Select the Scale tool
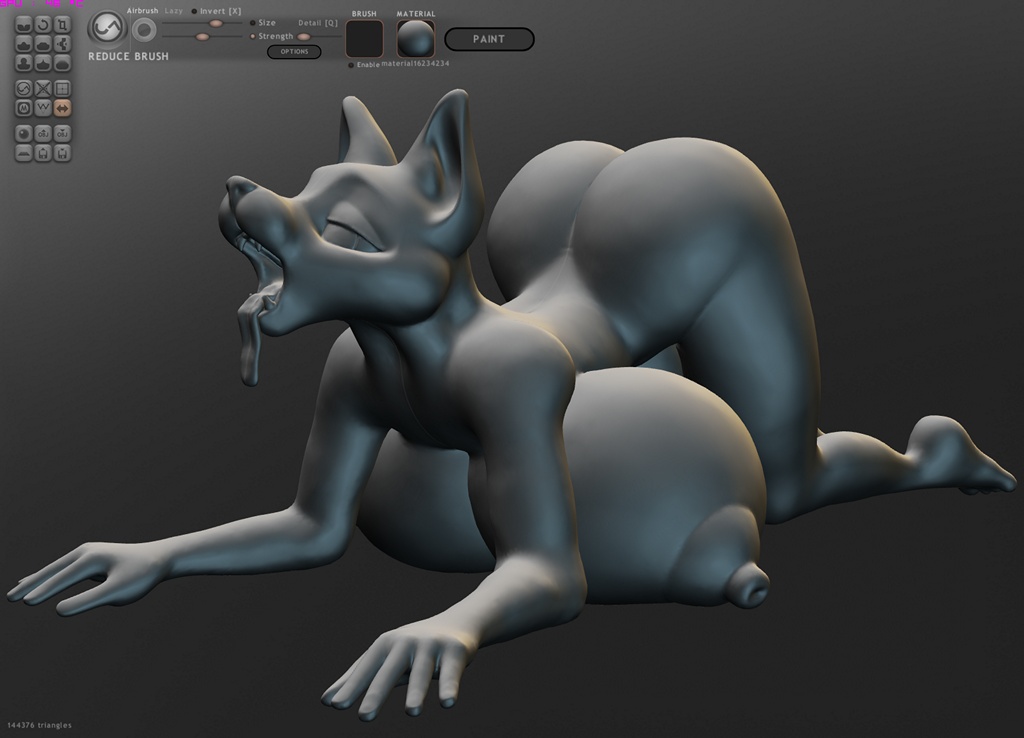 62,25
